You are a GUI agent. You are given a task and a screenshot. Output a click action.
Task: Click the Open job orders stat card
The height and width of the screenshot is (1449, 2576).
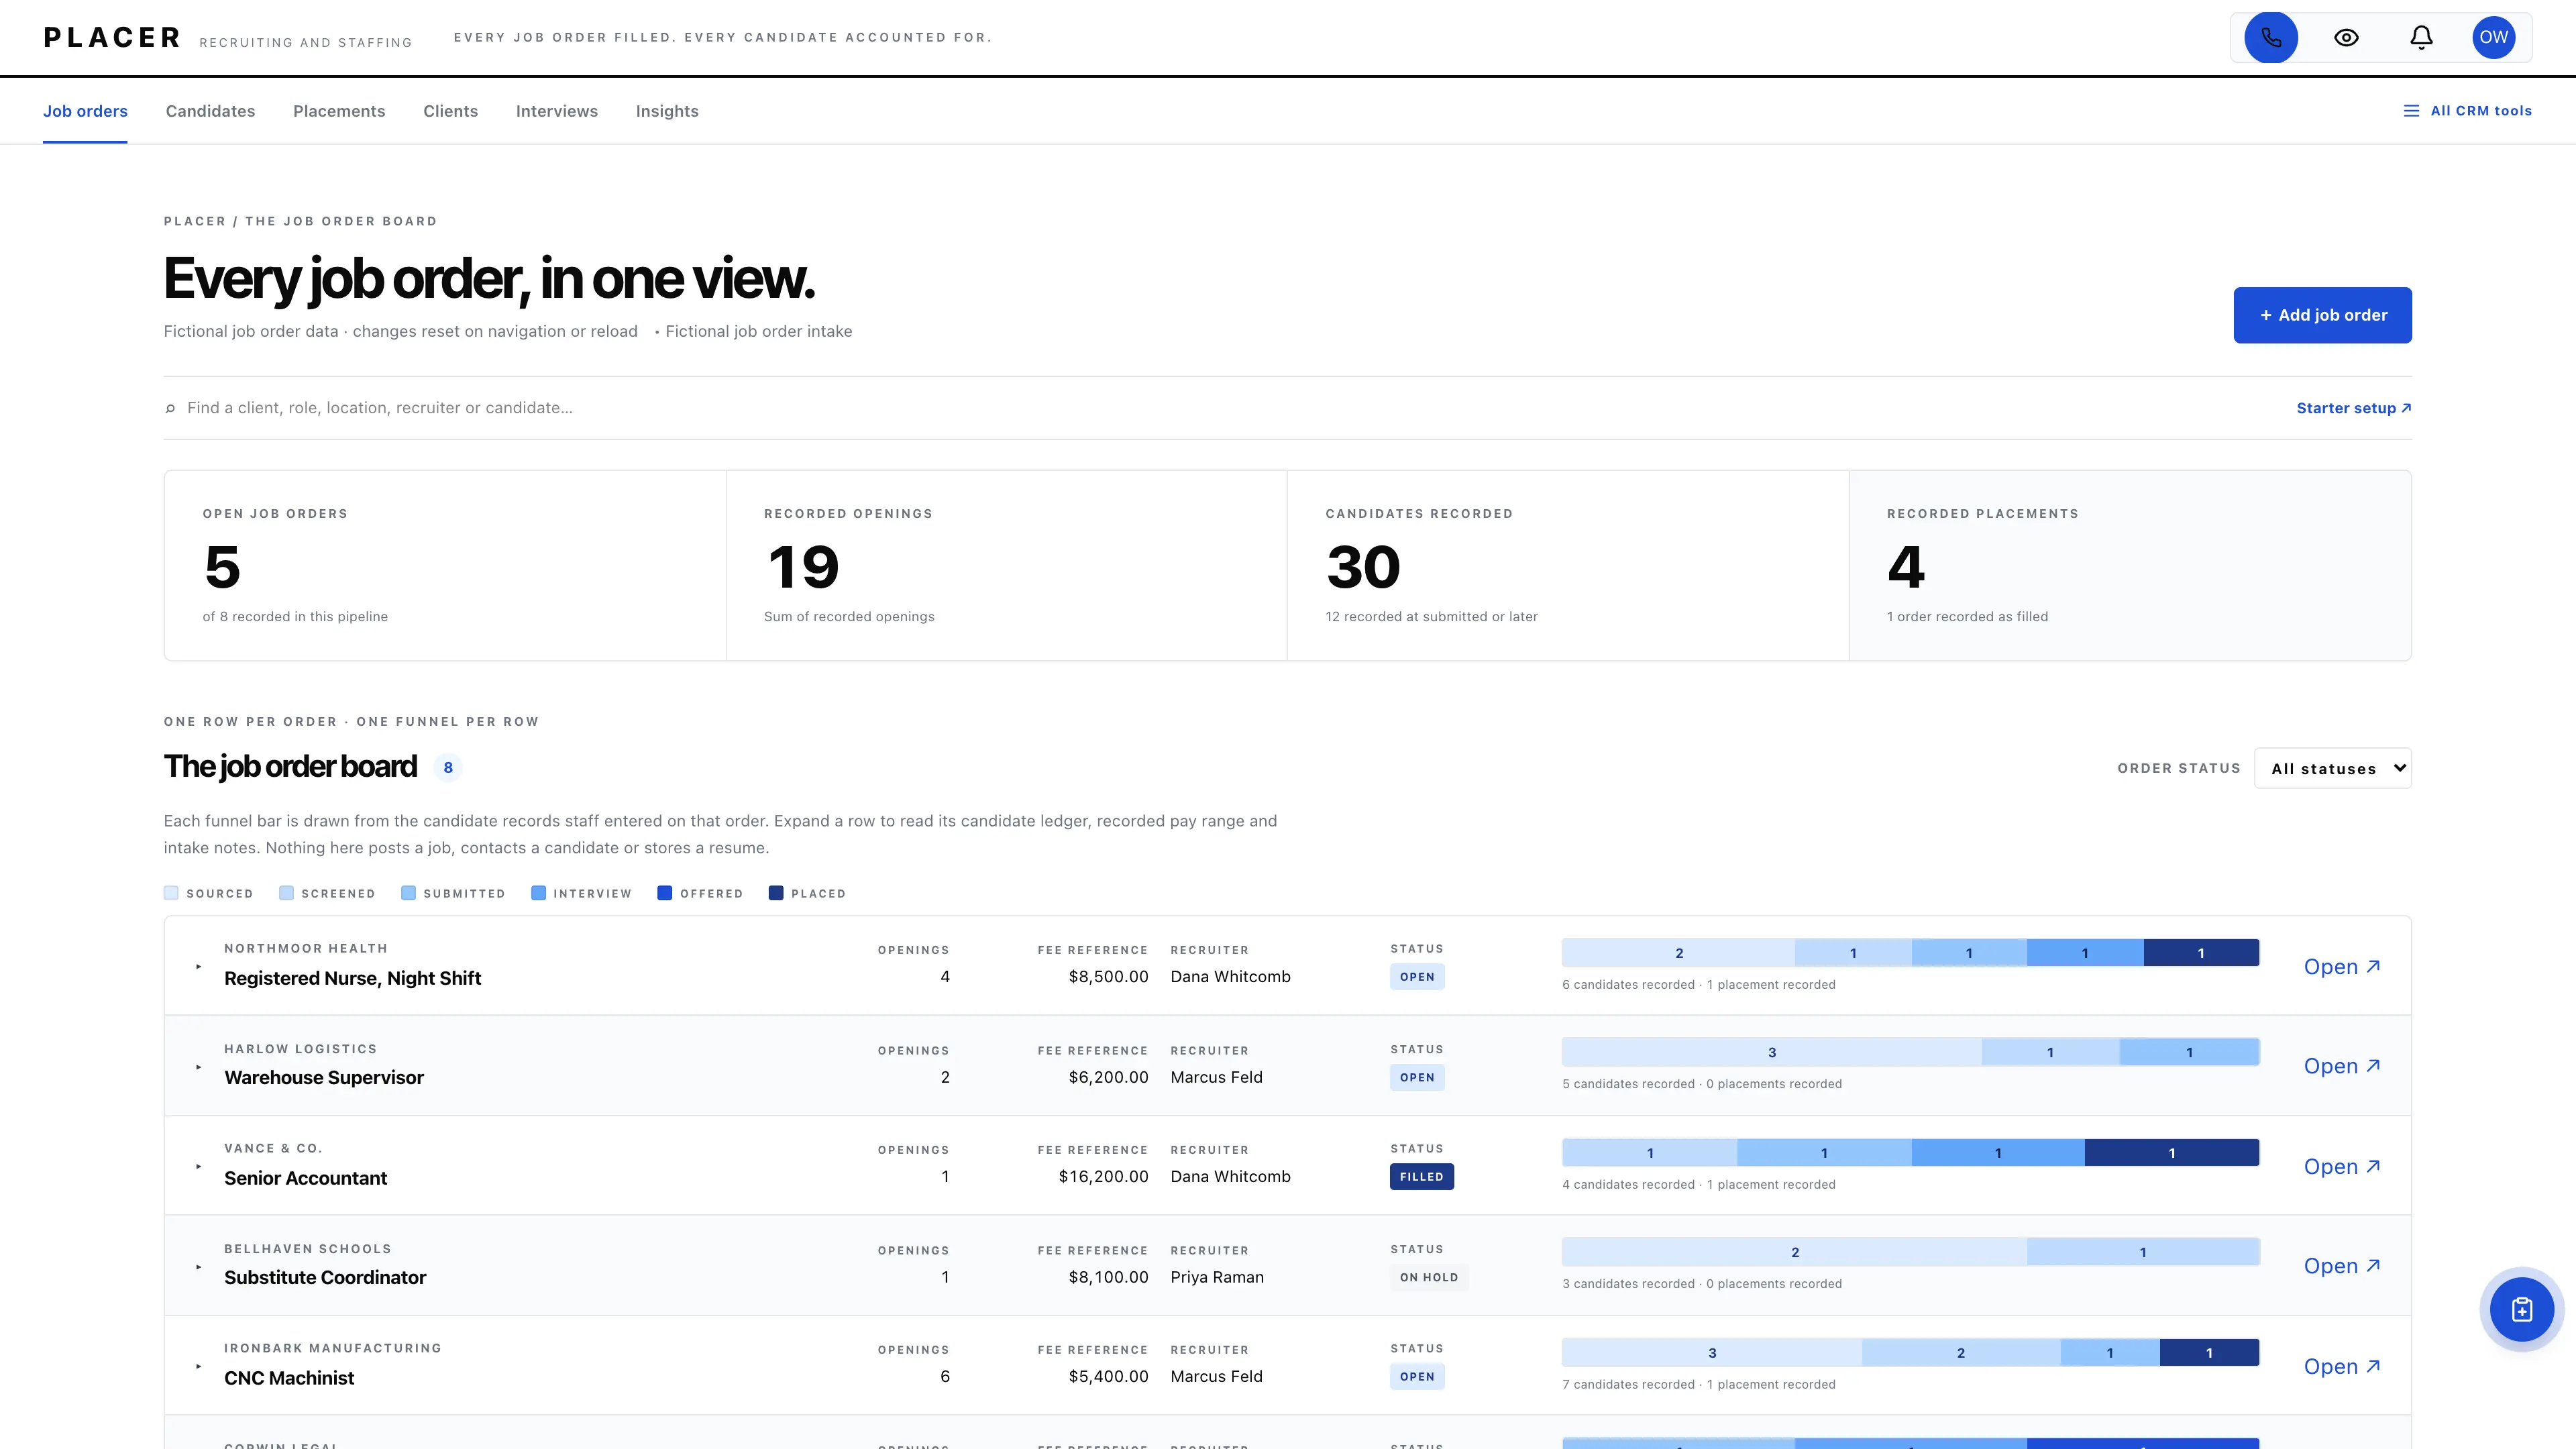445,565
